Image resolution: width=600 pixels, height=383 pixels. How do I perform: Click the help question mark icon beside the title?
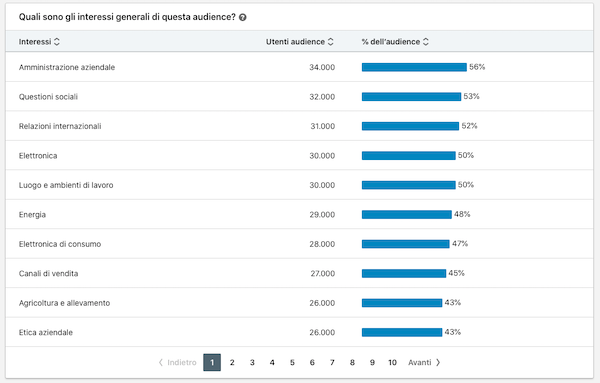[243, 17]
